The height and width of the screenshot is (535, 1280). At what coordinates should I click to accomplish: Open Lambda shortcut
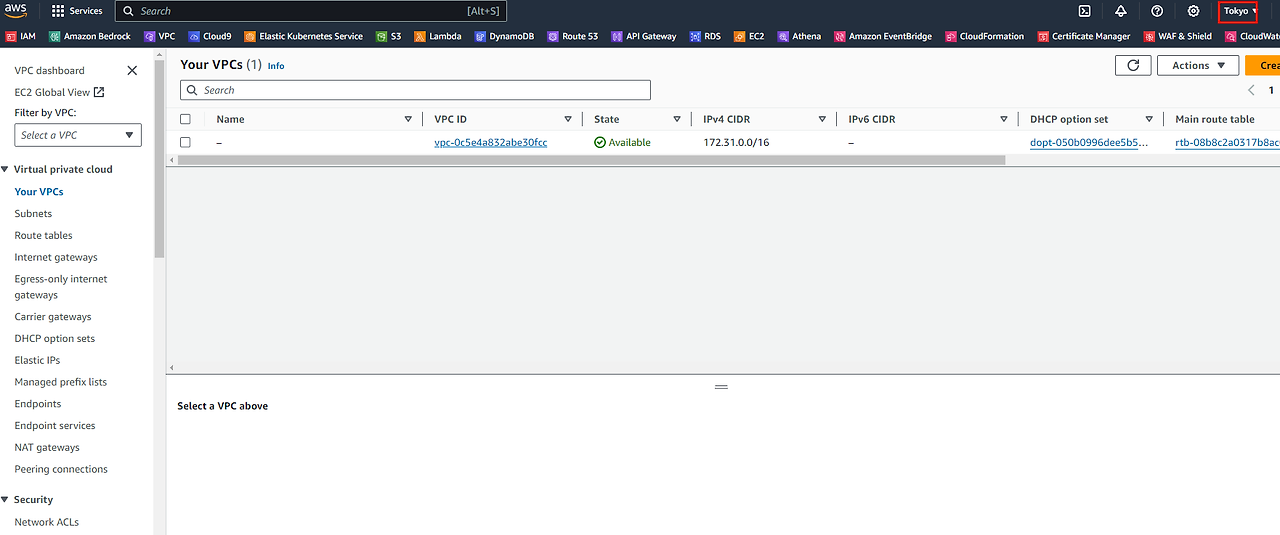pyautogui.click(x=438, y=36)
